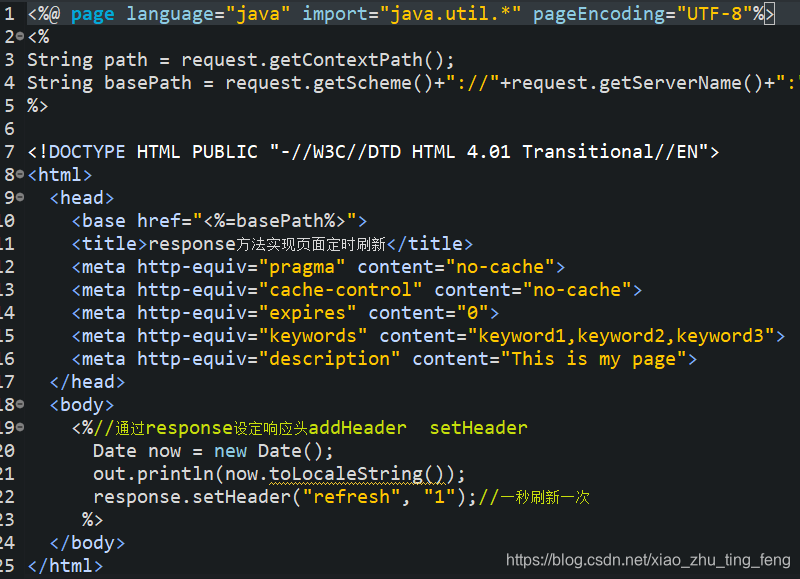Click the closing html tag on line 25
This screenshot has width=800, height=579.
[65, 566]
